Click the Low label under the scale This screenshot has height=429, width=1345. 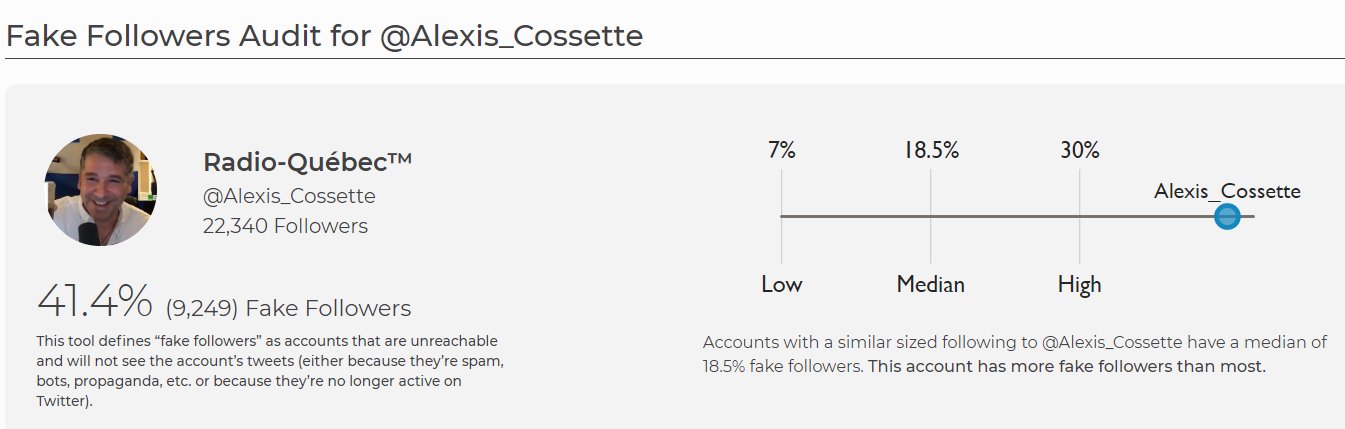coord(781,284)
